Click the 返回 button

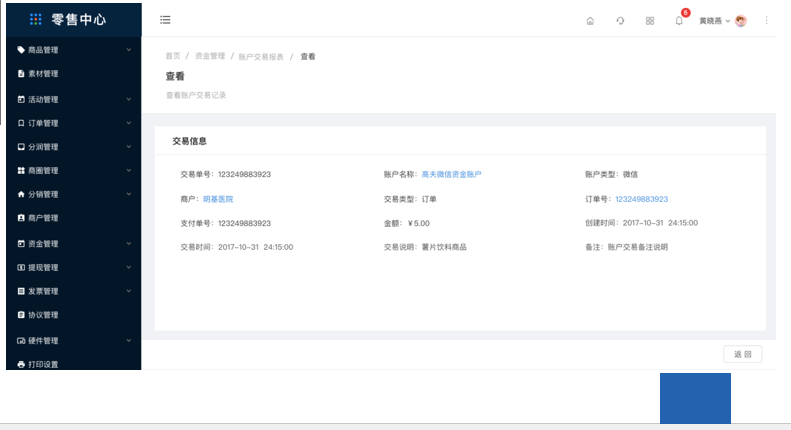743,354
